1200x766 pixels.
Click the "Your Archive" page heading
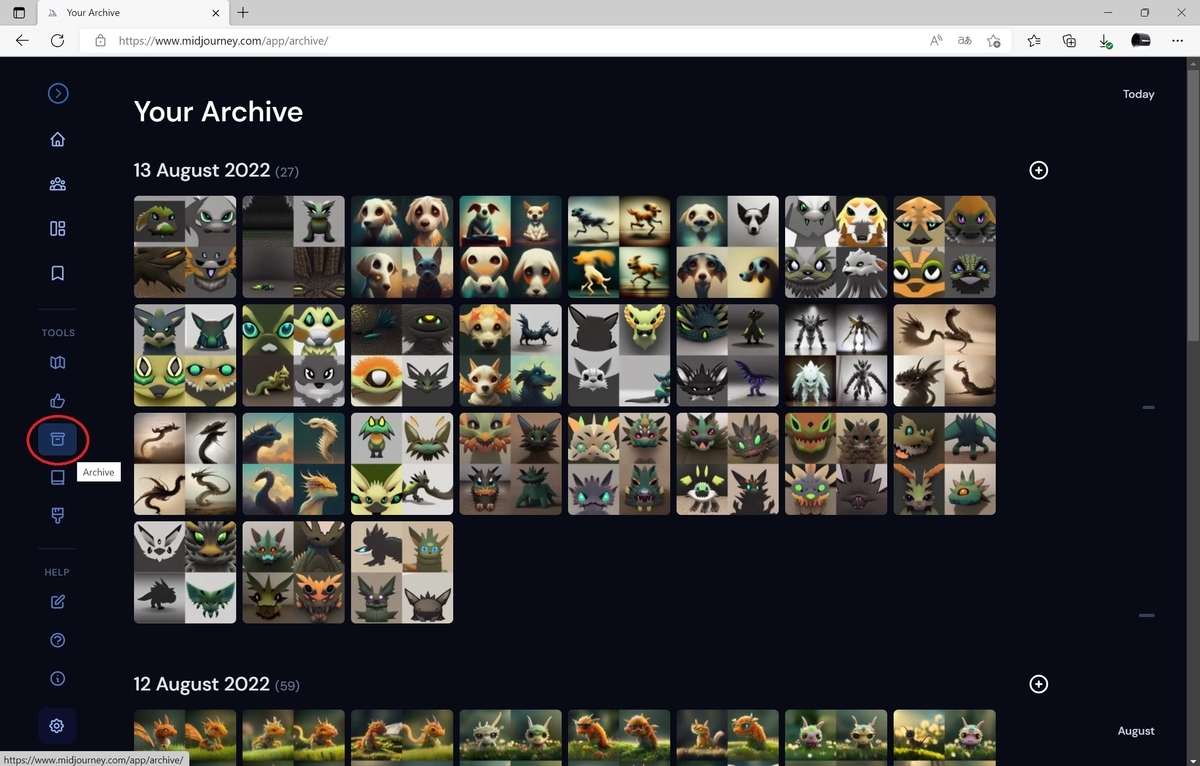coord(218,111)
